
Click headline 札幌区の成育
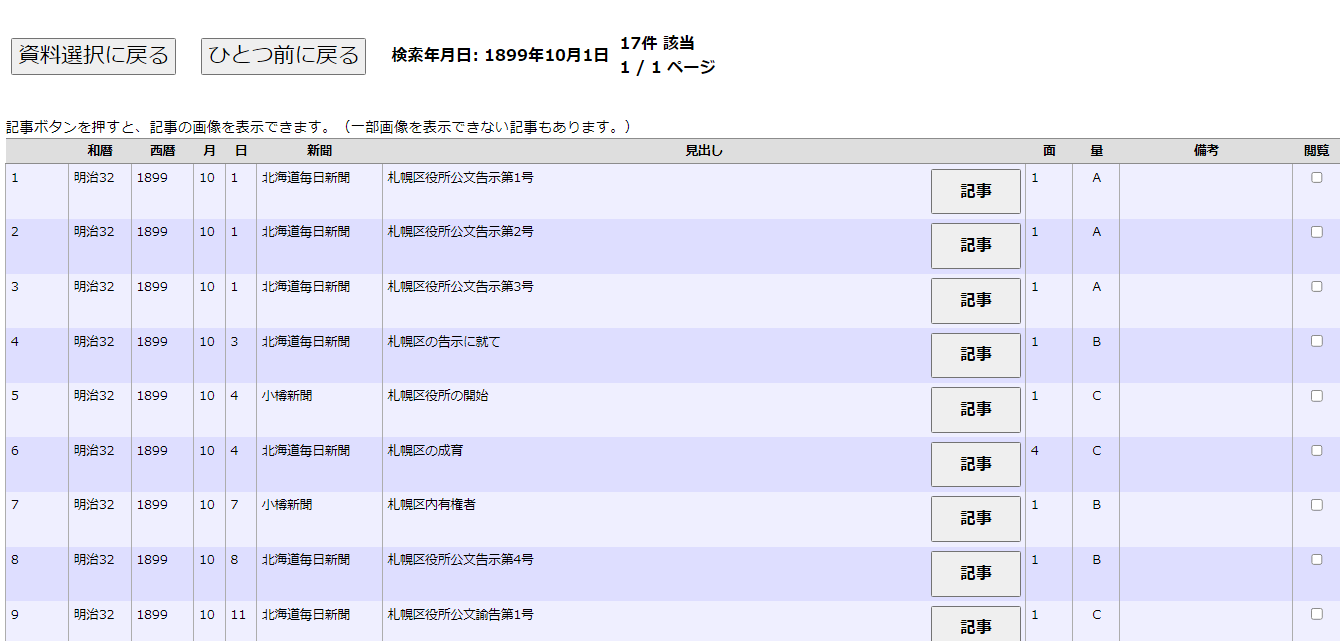point(425,450)
